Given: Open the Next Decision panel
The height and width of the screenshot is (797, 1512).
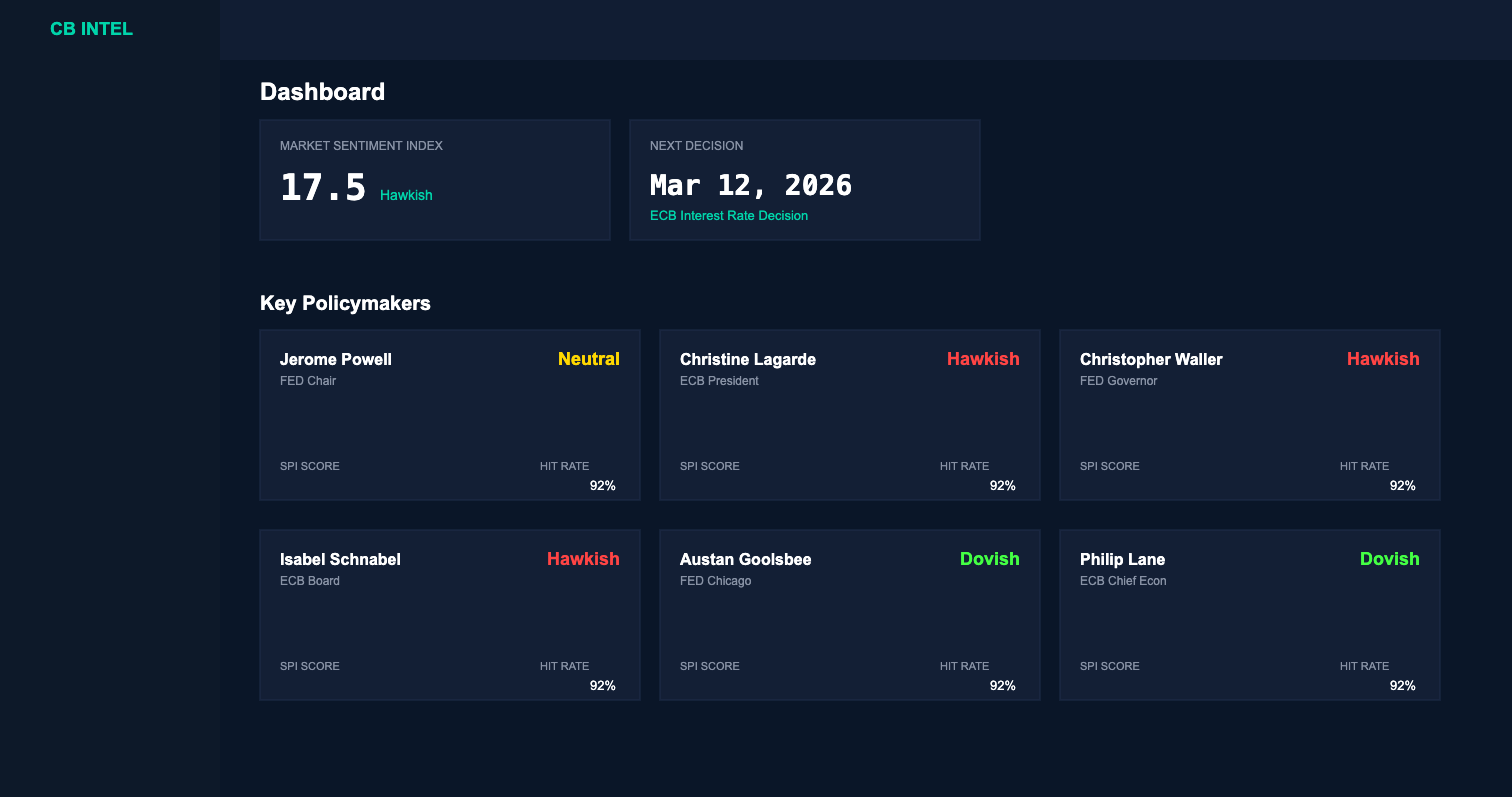Looking at the screenshot, I should 804,179.
